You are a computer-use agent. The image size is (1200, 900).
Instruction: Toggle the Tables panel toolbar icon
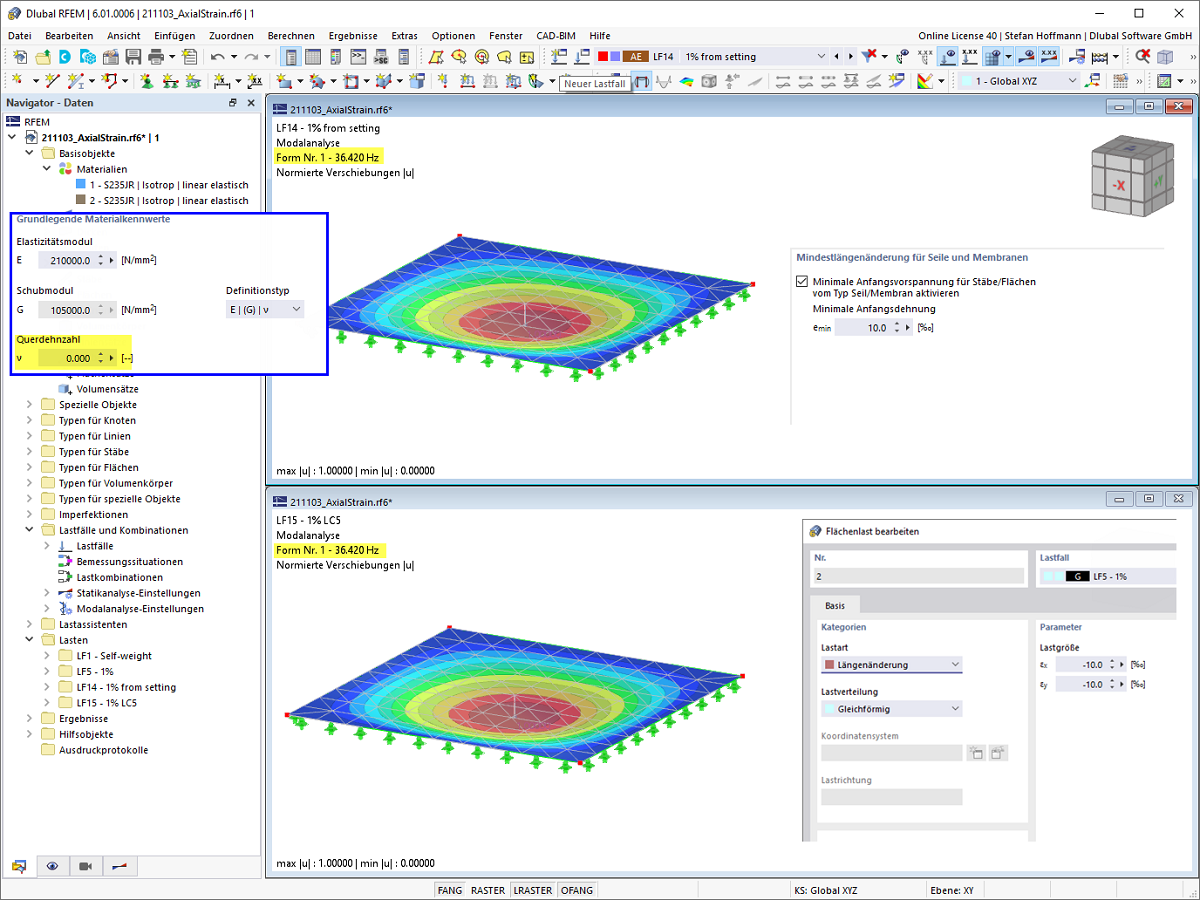[x=313, y=57]
